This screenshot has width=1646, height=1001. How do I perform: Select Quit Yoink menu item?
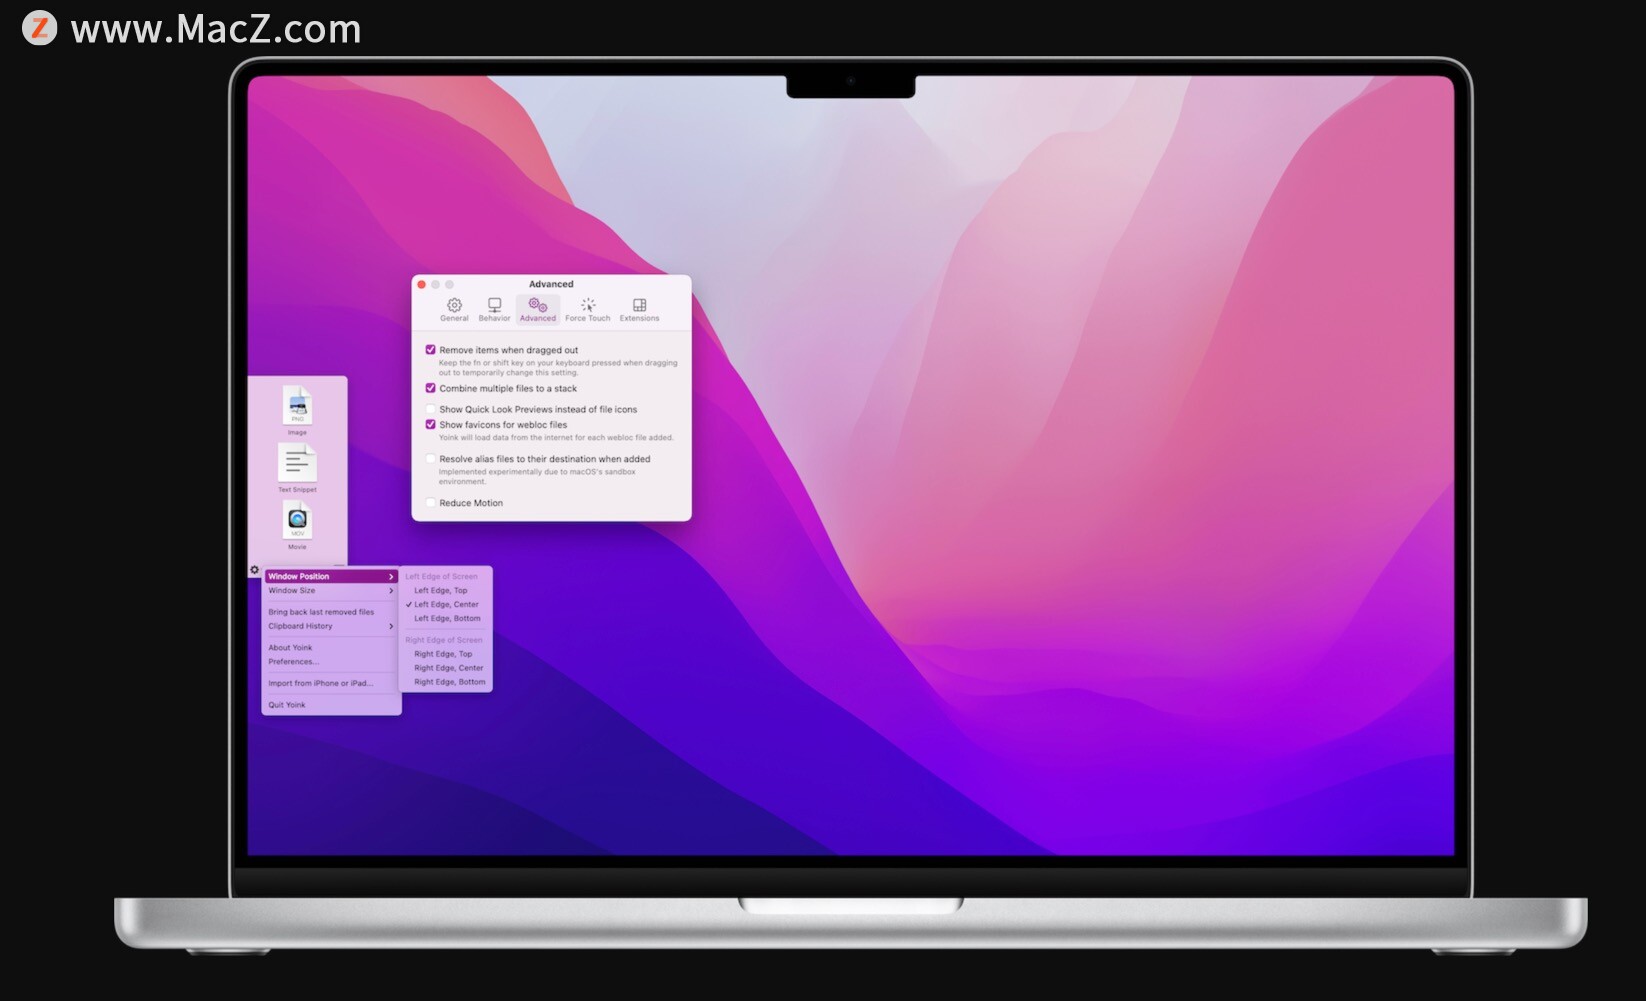tap(331, 705)
